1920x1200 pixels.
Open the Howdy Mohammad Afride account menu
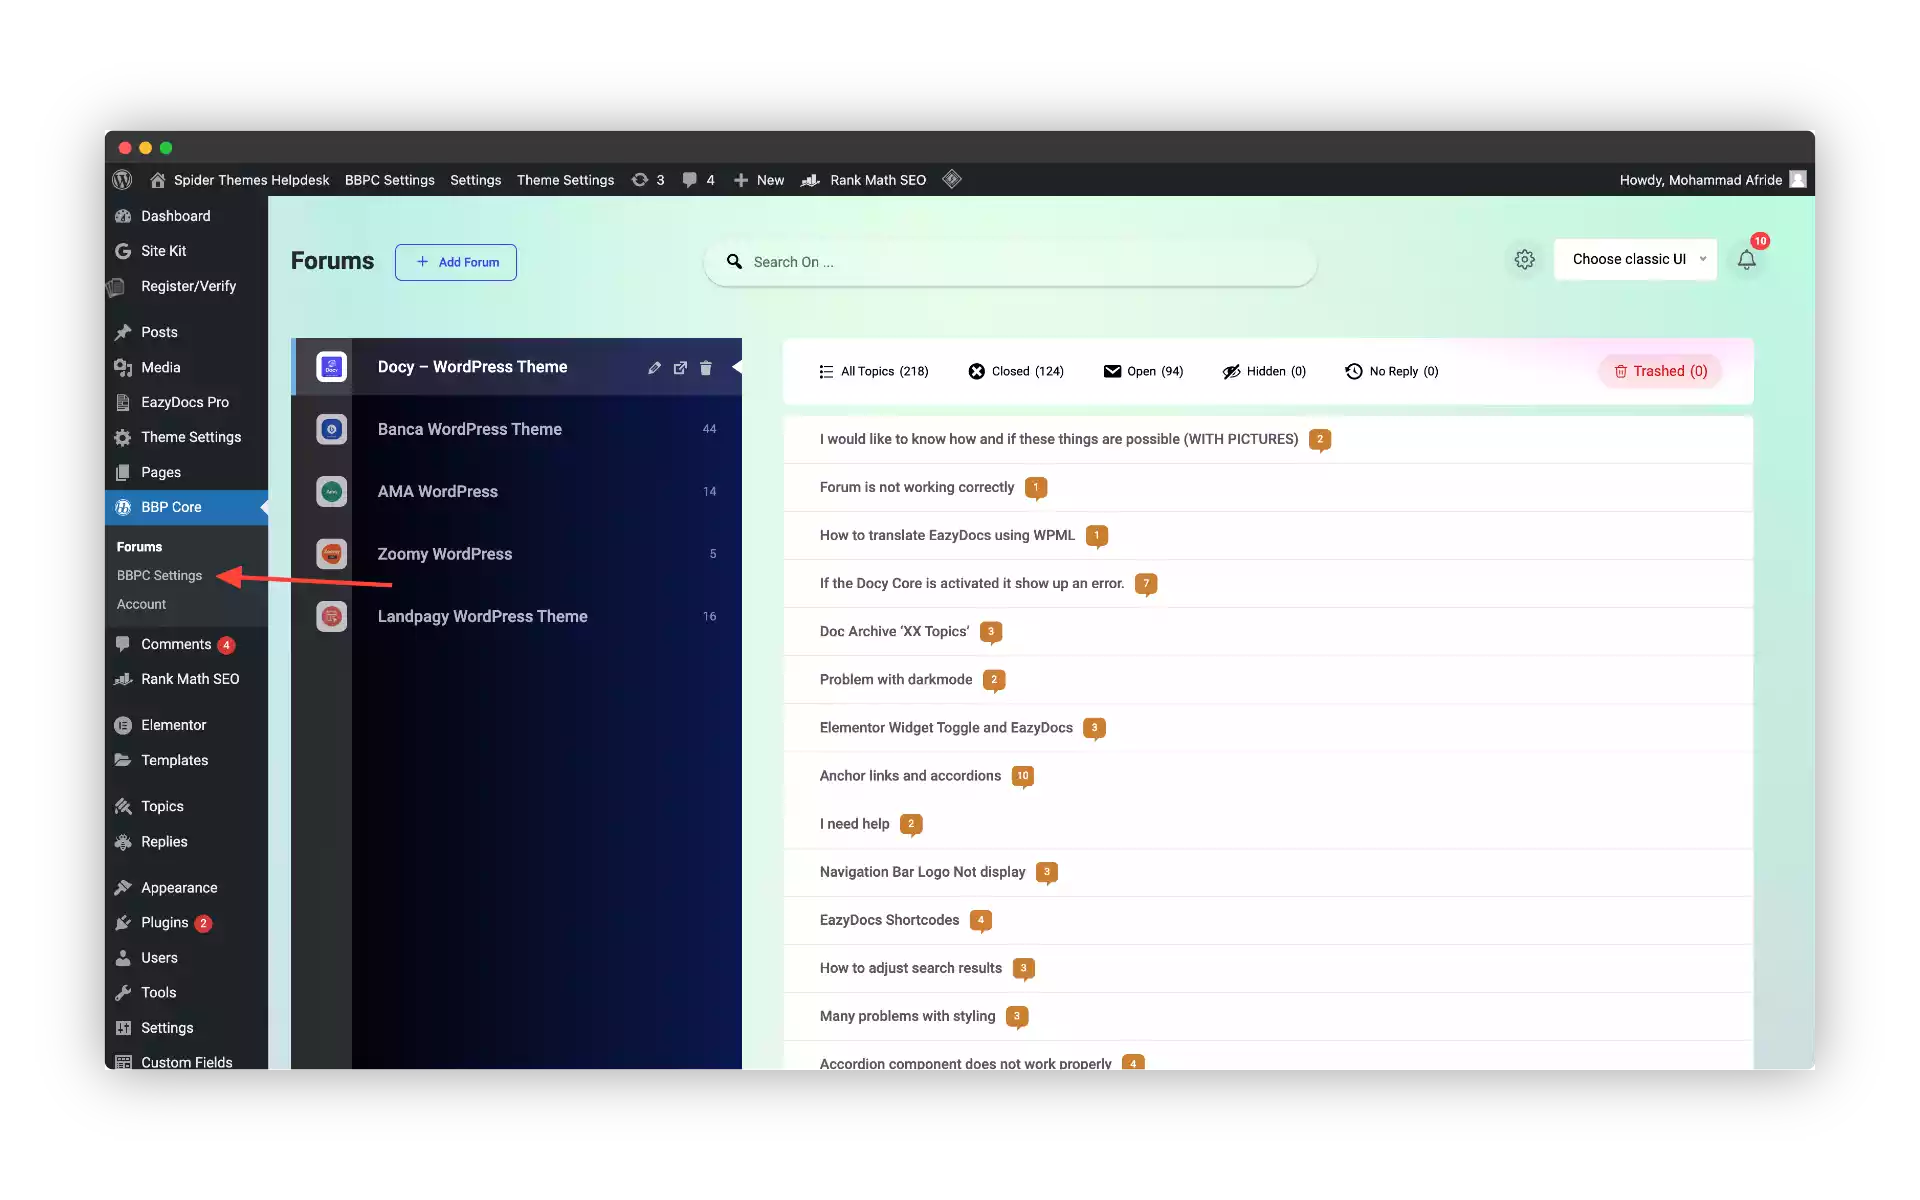[x=1700, y=180]
